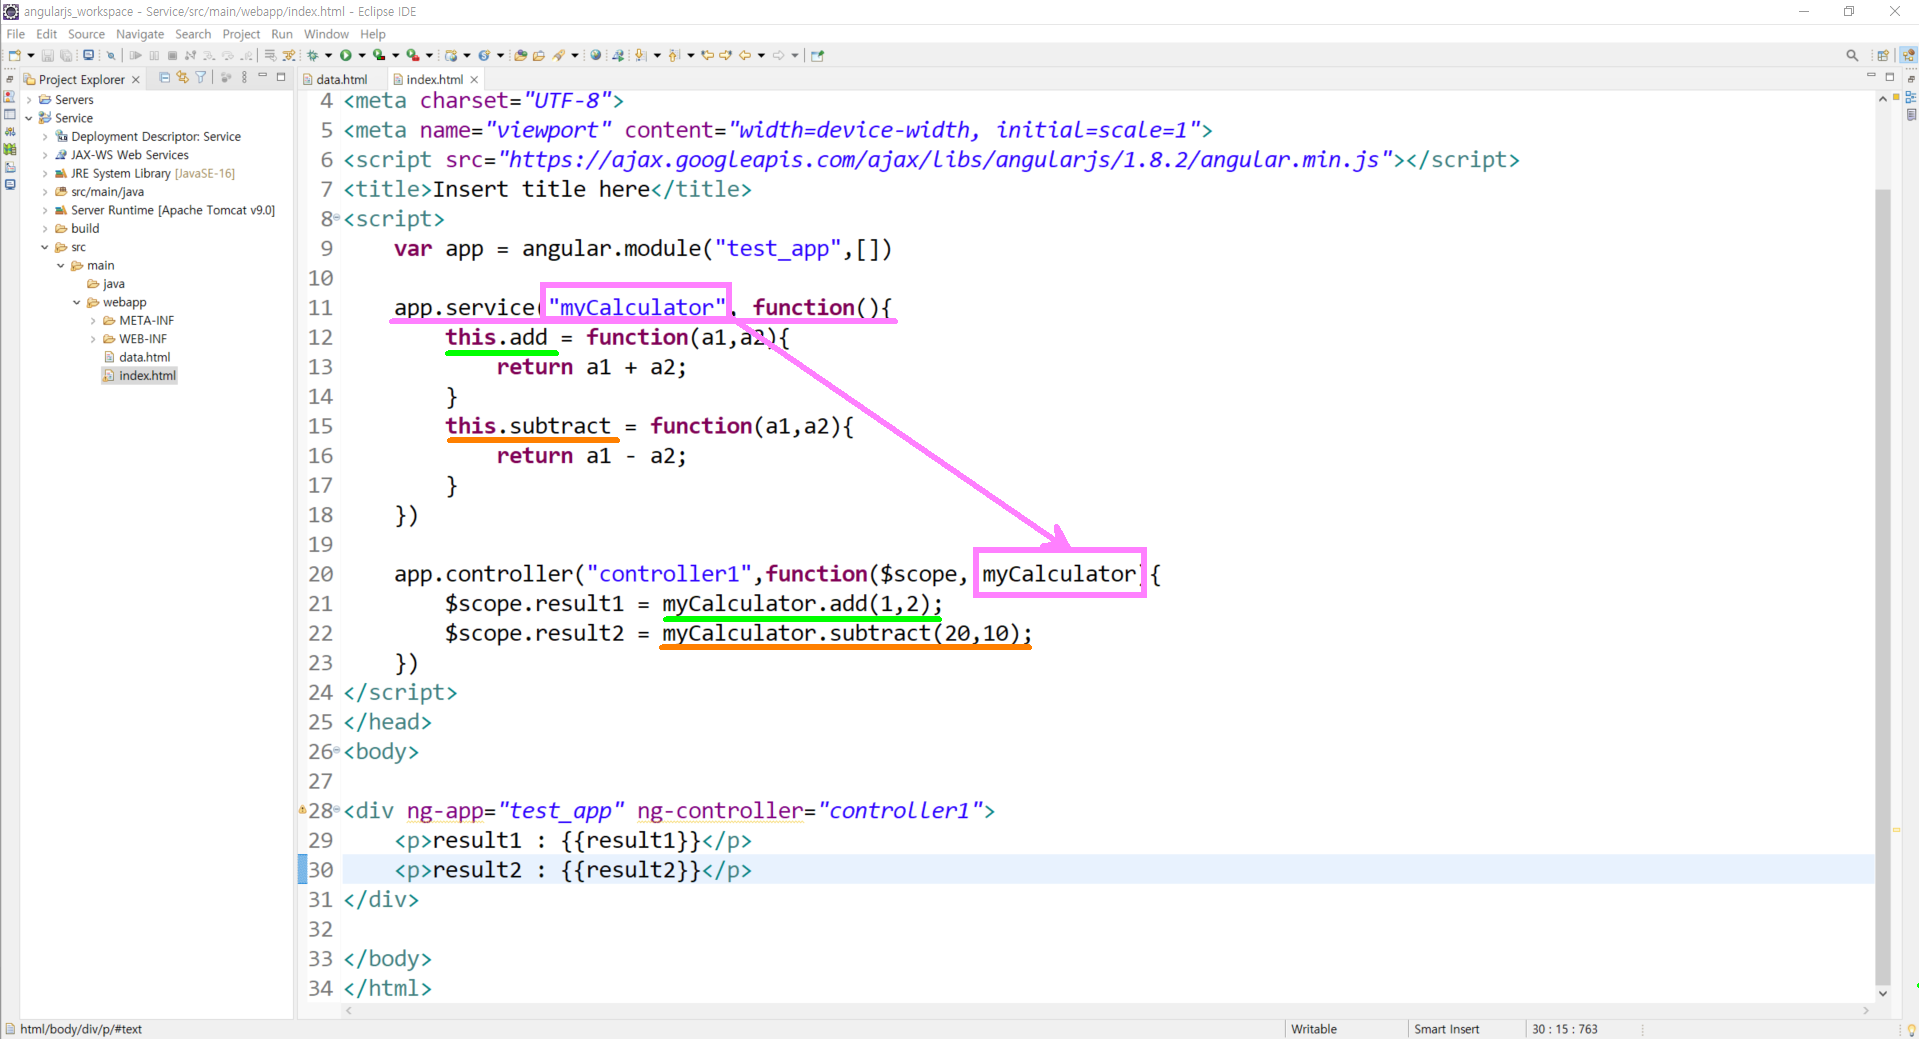
Task: Open the Run dropdown arrow
Action: pyautogui.click(x=362, y=55)
